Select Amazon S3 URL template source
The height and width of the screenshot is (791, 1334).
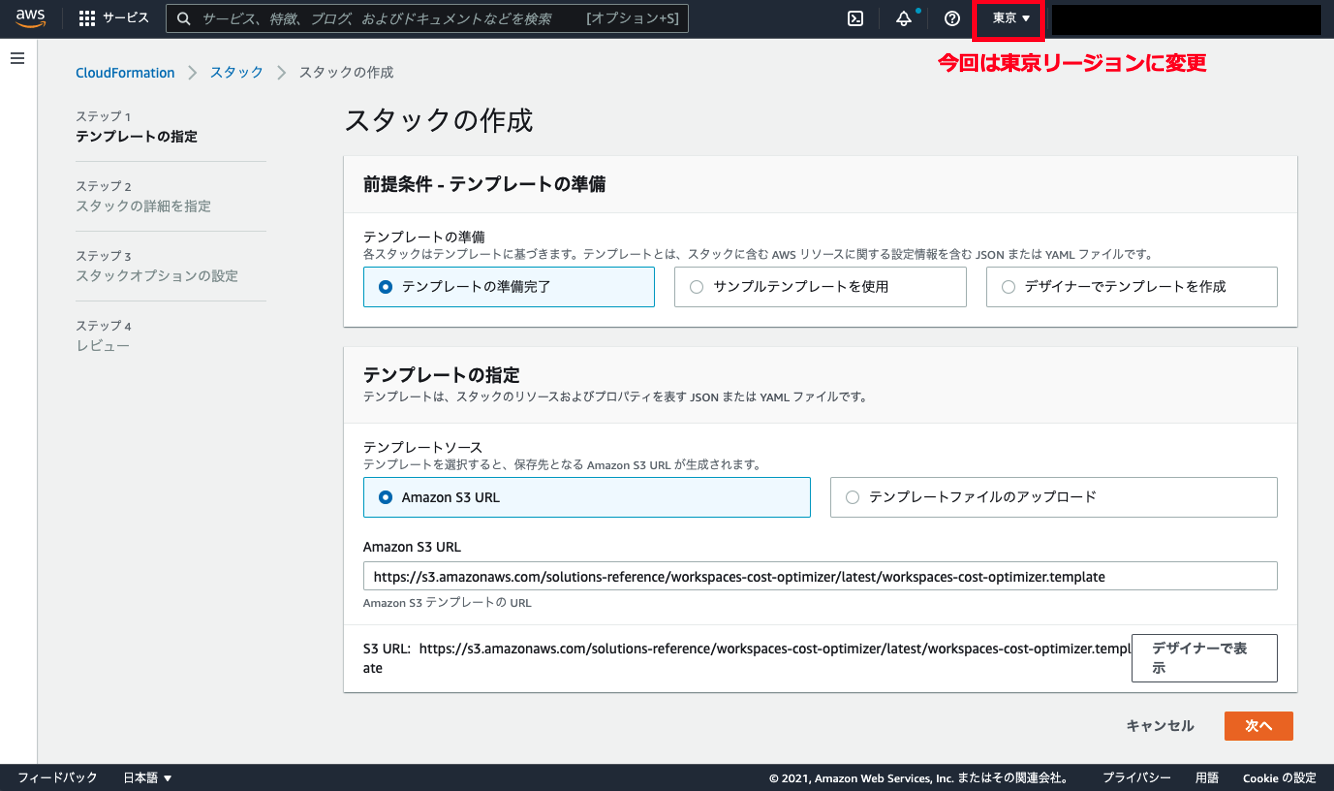587,497
